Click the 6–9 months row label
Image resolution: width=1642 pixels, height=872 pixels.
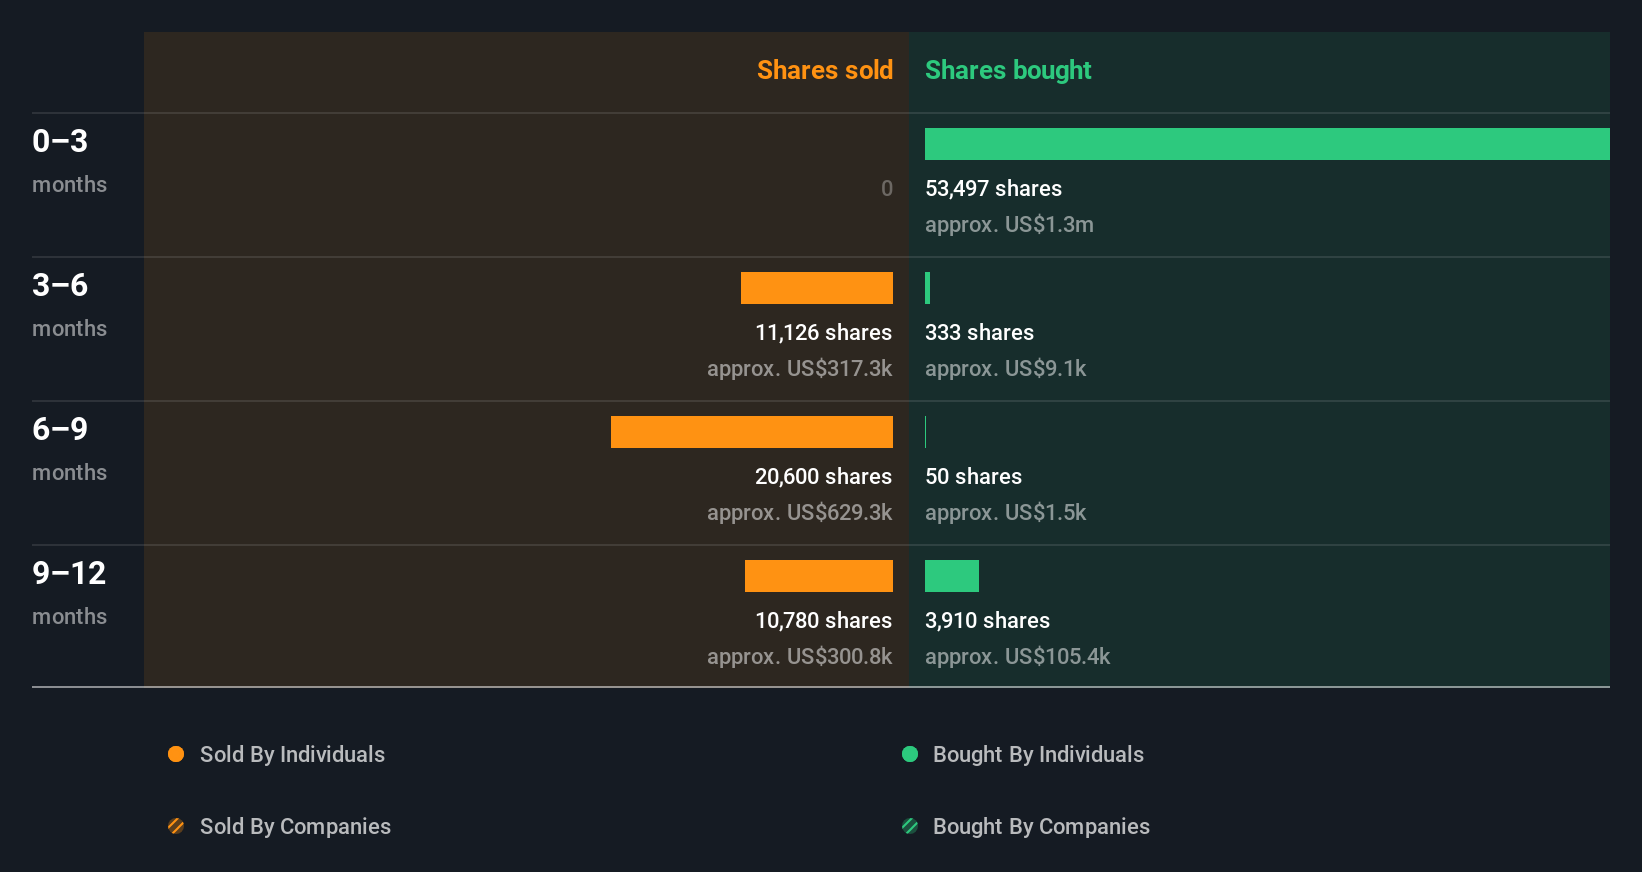coord(69,449)
